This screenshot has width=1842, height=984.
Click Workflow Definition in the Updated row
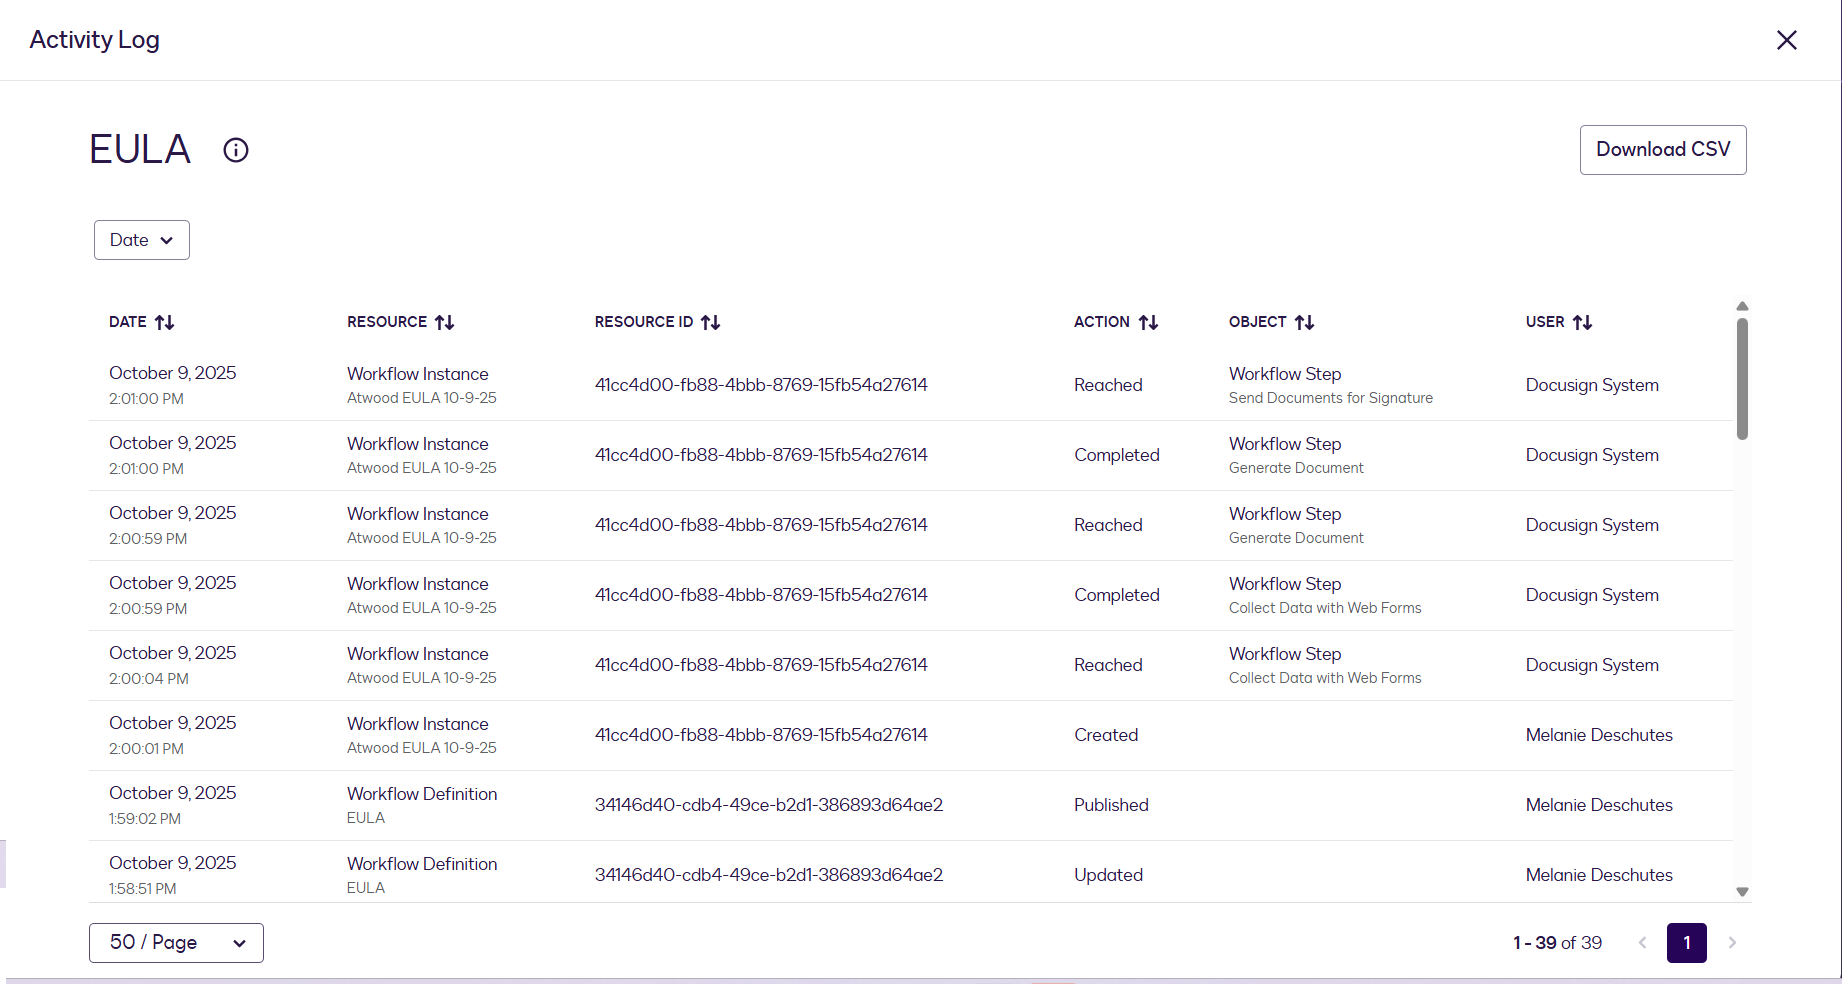(x=422, y=864)
